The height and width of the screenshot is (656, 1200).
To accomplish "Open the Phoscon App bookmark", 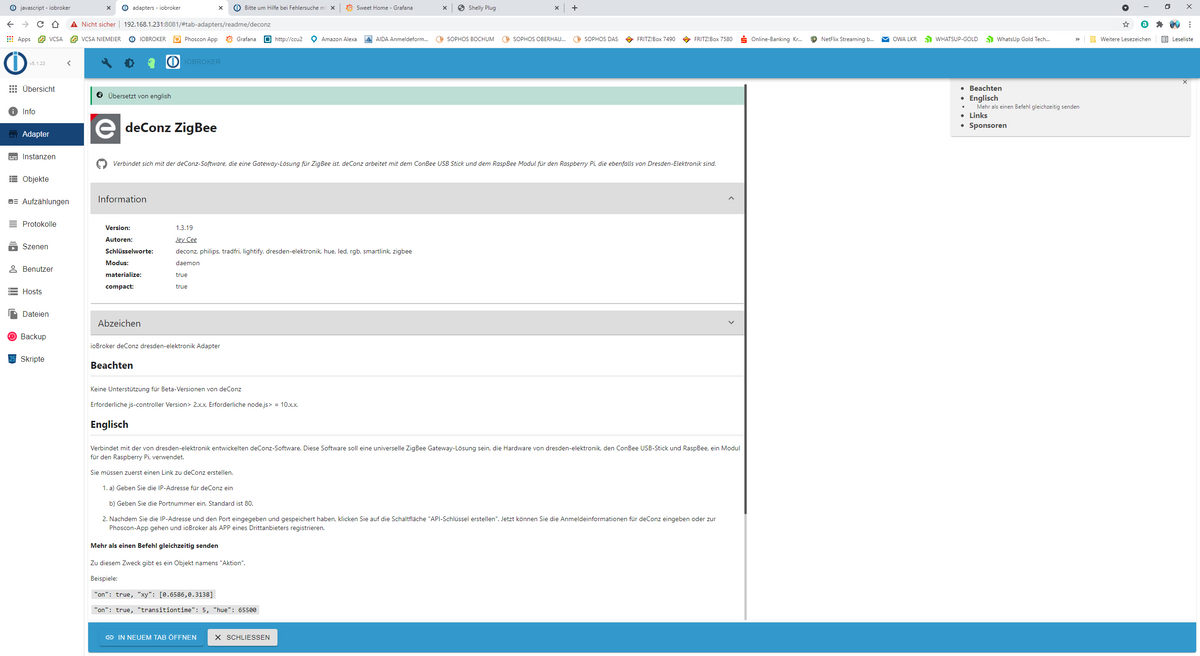I will pos(195,39).
